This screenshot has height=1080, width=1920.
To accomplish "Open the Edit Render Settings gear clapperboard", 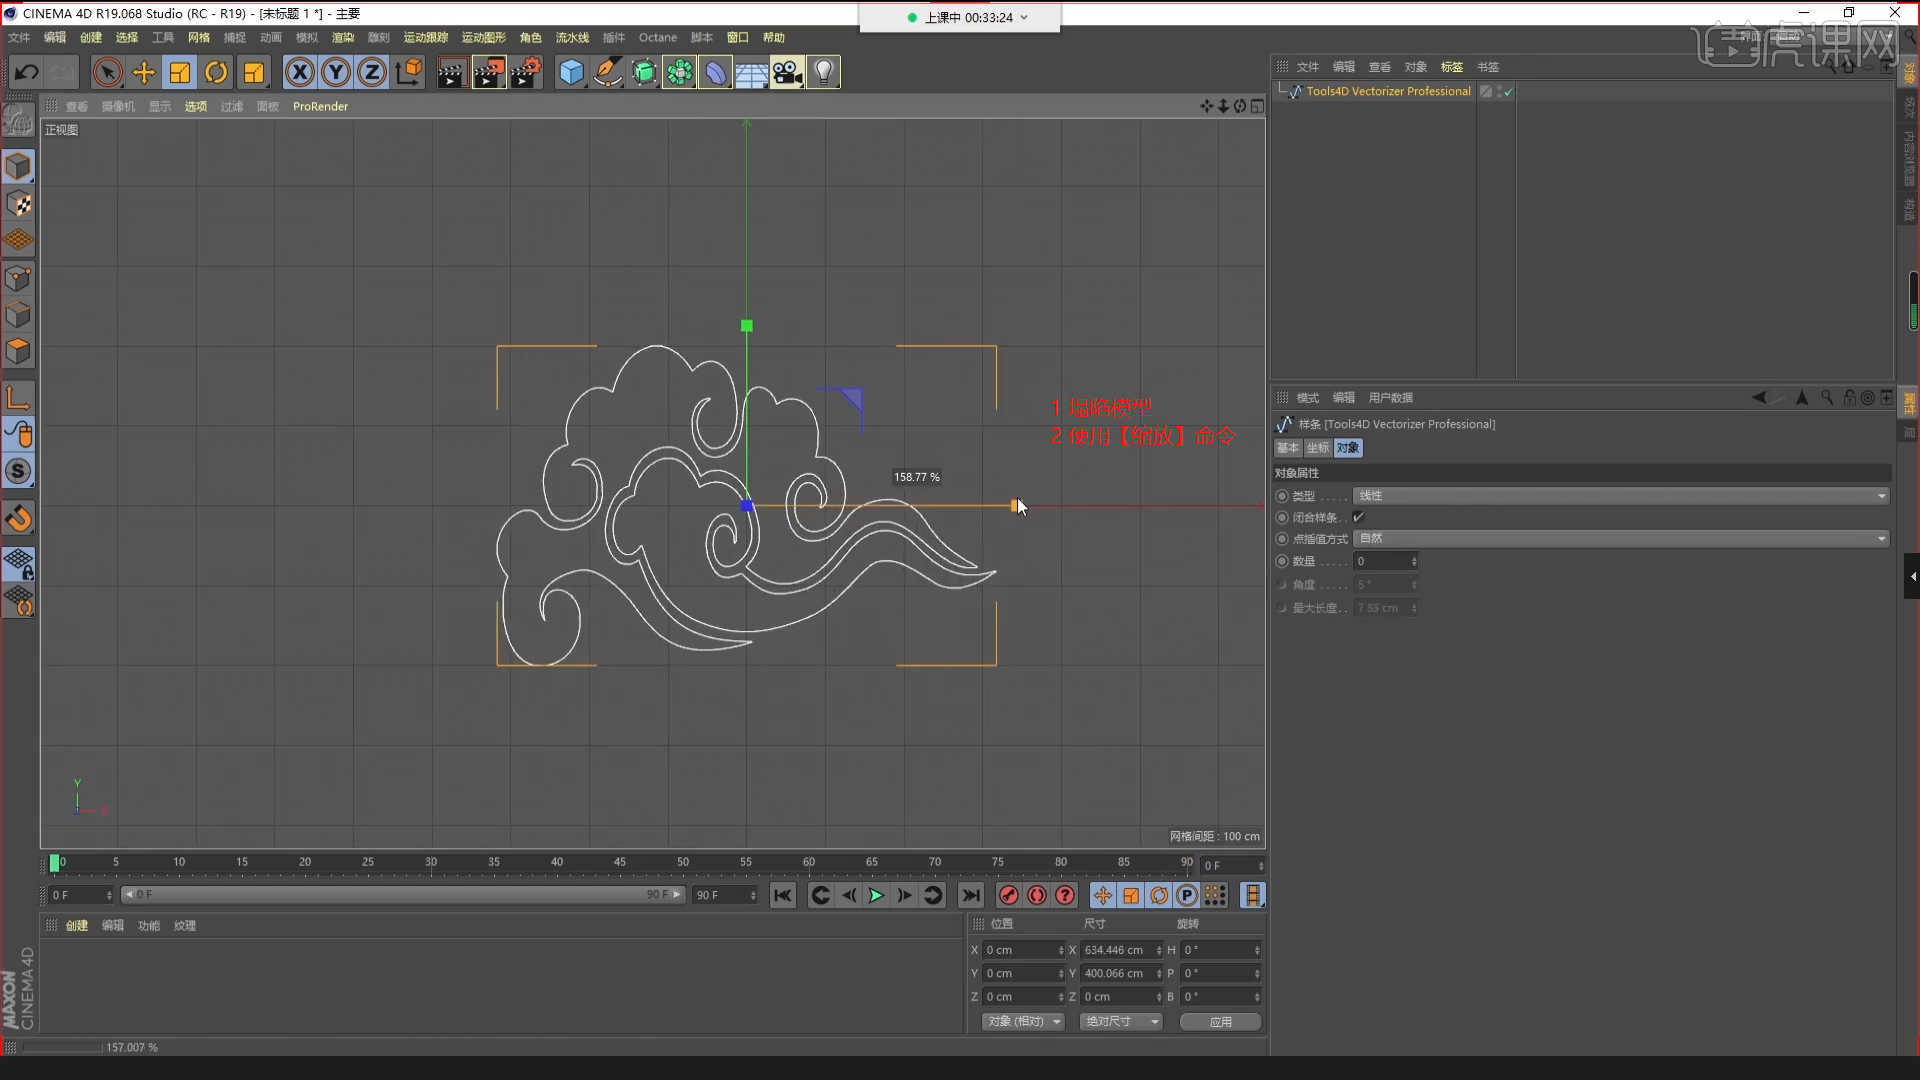I will click(527, 72).
